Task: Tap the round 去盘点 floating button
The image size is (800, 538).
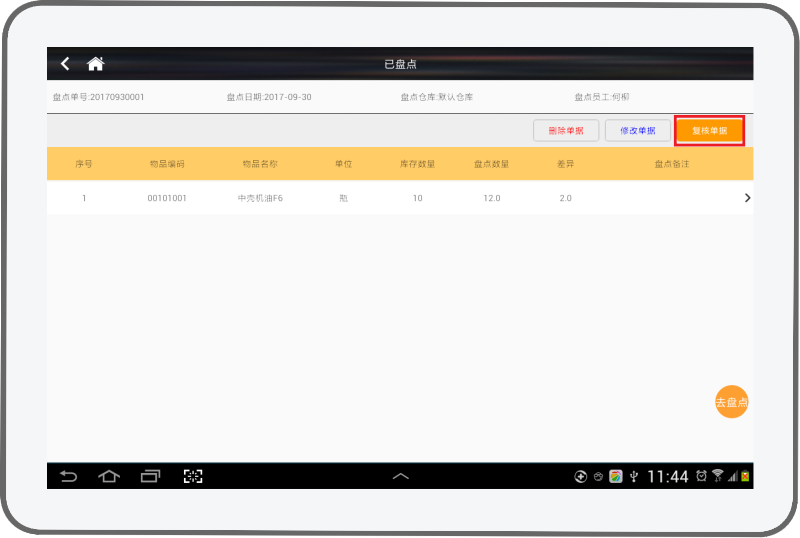Action: pos(731,402)
